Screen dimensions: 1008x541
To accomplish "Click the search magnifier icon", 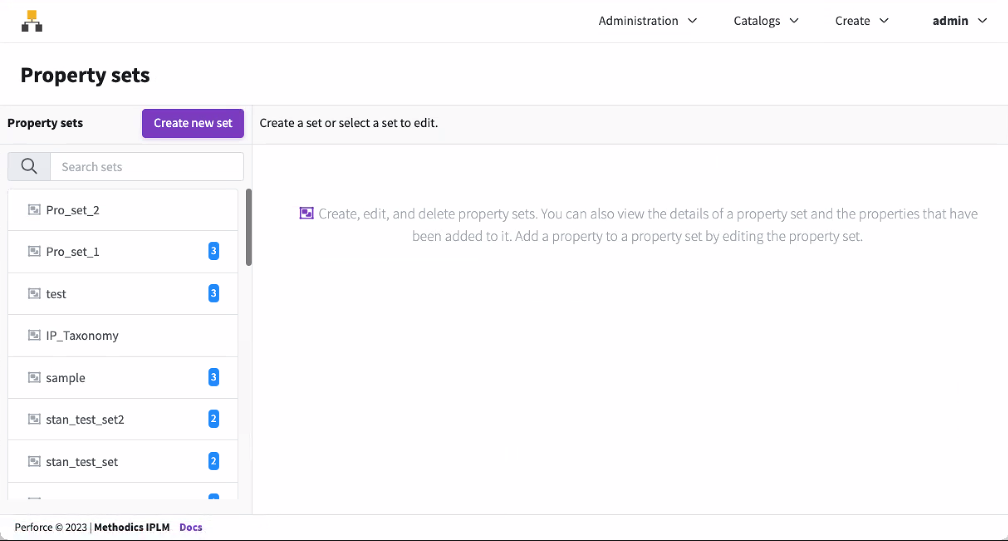I will pos(29,167).
